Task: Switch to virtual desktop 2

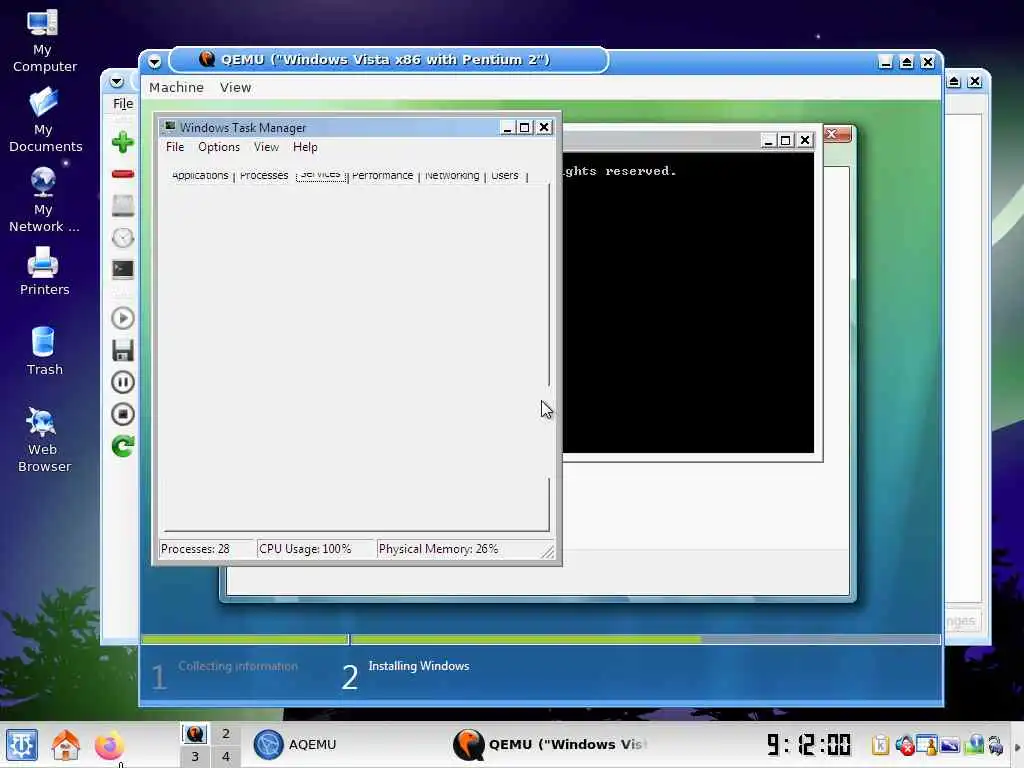Action: [x=225, y=733]
